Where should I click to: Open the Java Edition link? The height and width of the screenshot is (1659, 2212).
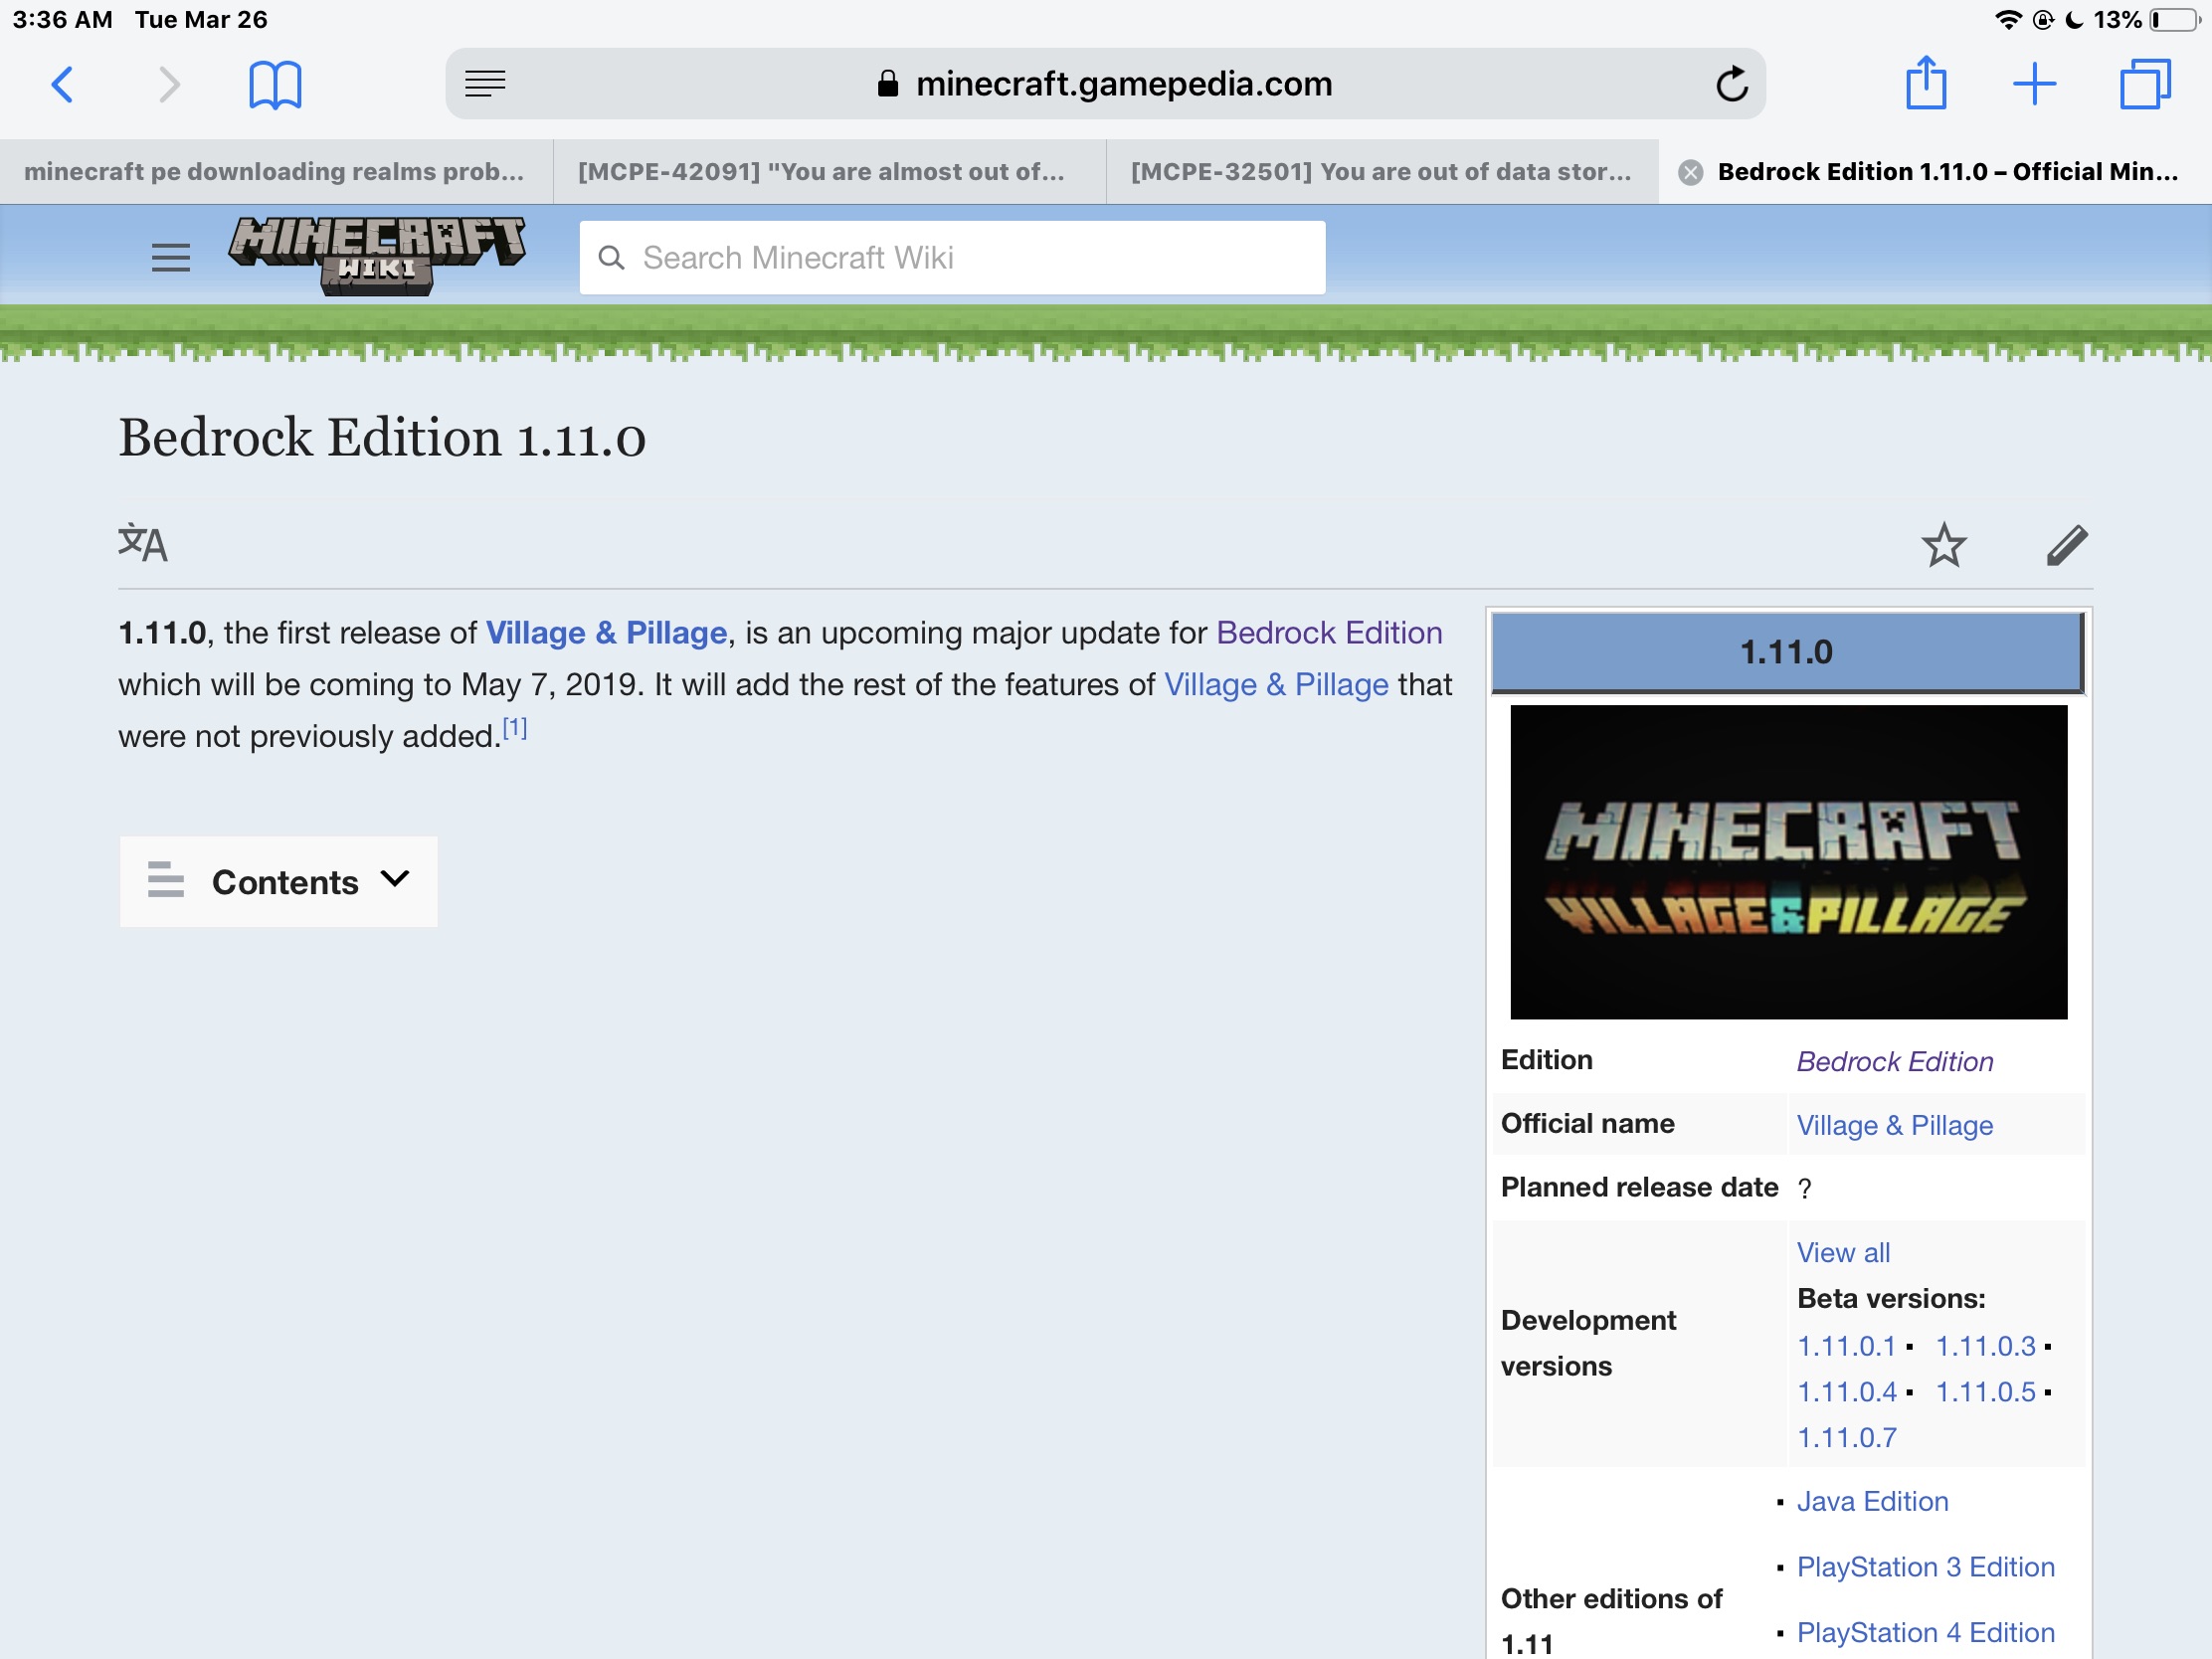point(1872,1501)
